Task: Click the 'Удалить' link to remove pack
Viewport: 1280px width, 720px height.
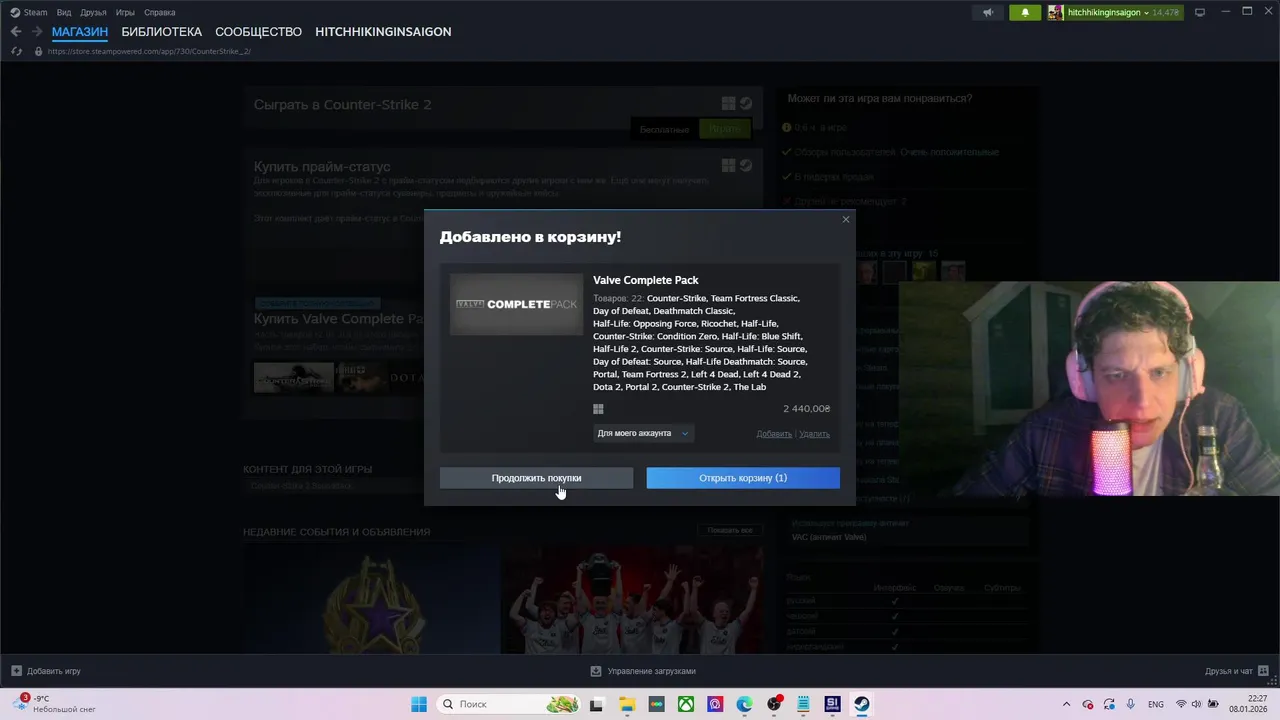Action: [x=814, y=434]
